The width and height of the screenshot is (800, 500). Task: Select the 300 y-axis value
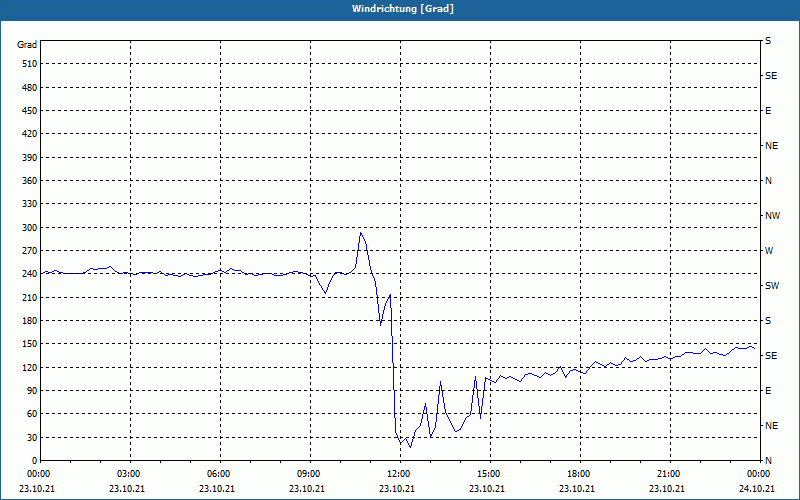(x=30, y=228)
